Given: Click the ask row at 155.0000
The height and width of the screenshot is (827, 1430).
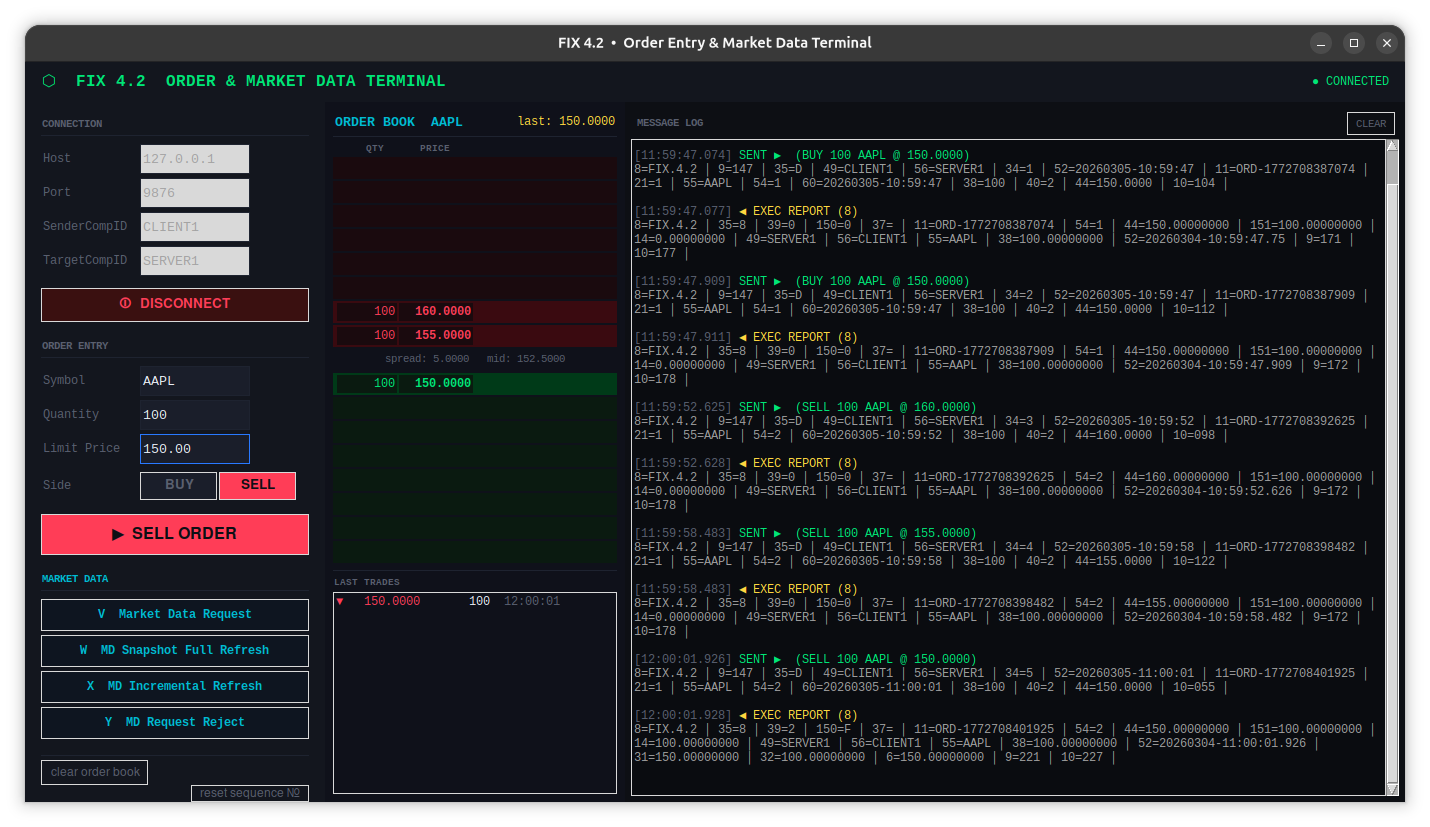Looking at the screenshot, I should (x=475, y=336).
